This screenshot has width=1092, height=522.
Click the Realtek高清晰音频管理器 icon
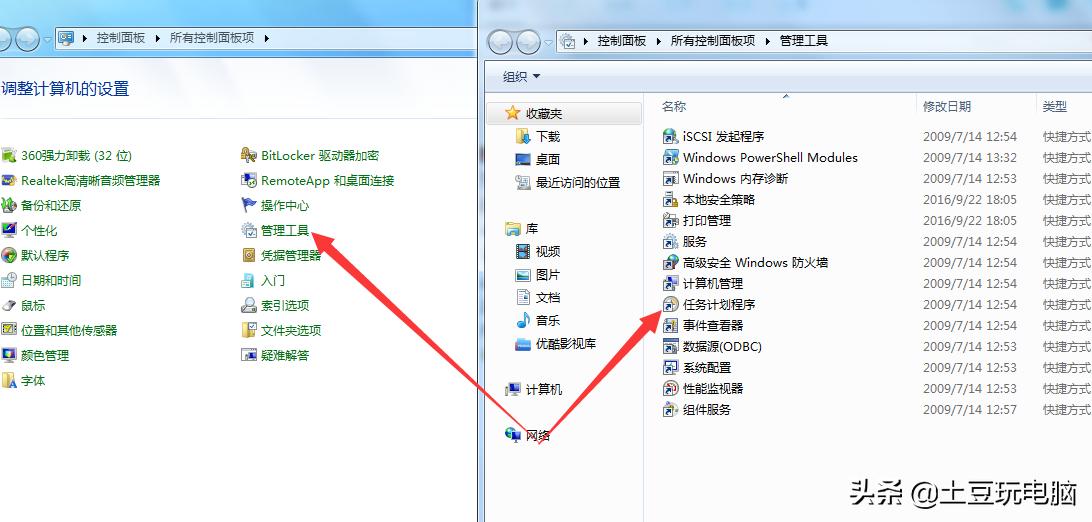coord(8,180)
